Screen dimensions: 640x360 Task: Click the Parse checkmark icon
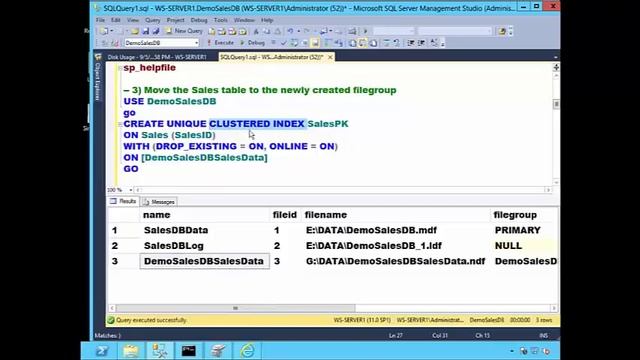coord(284,42)
